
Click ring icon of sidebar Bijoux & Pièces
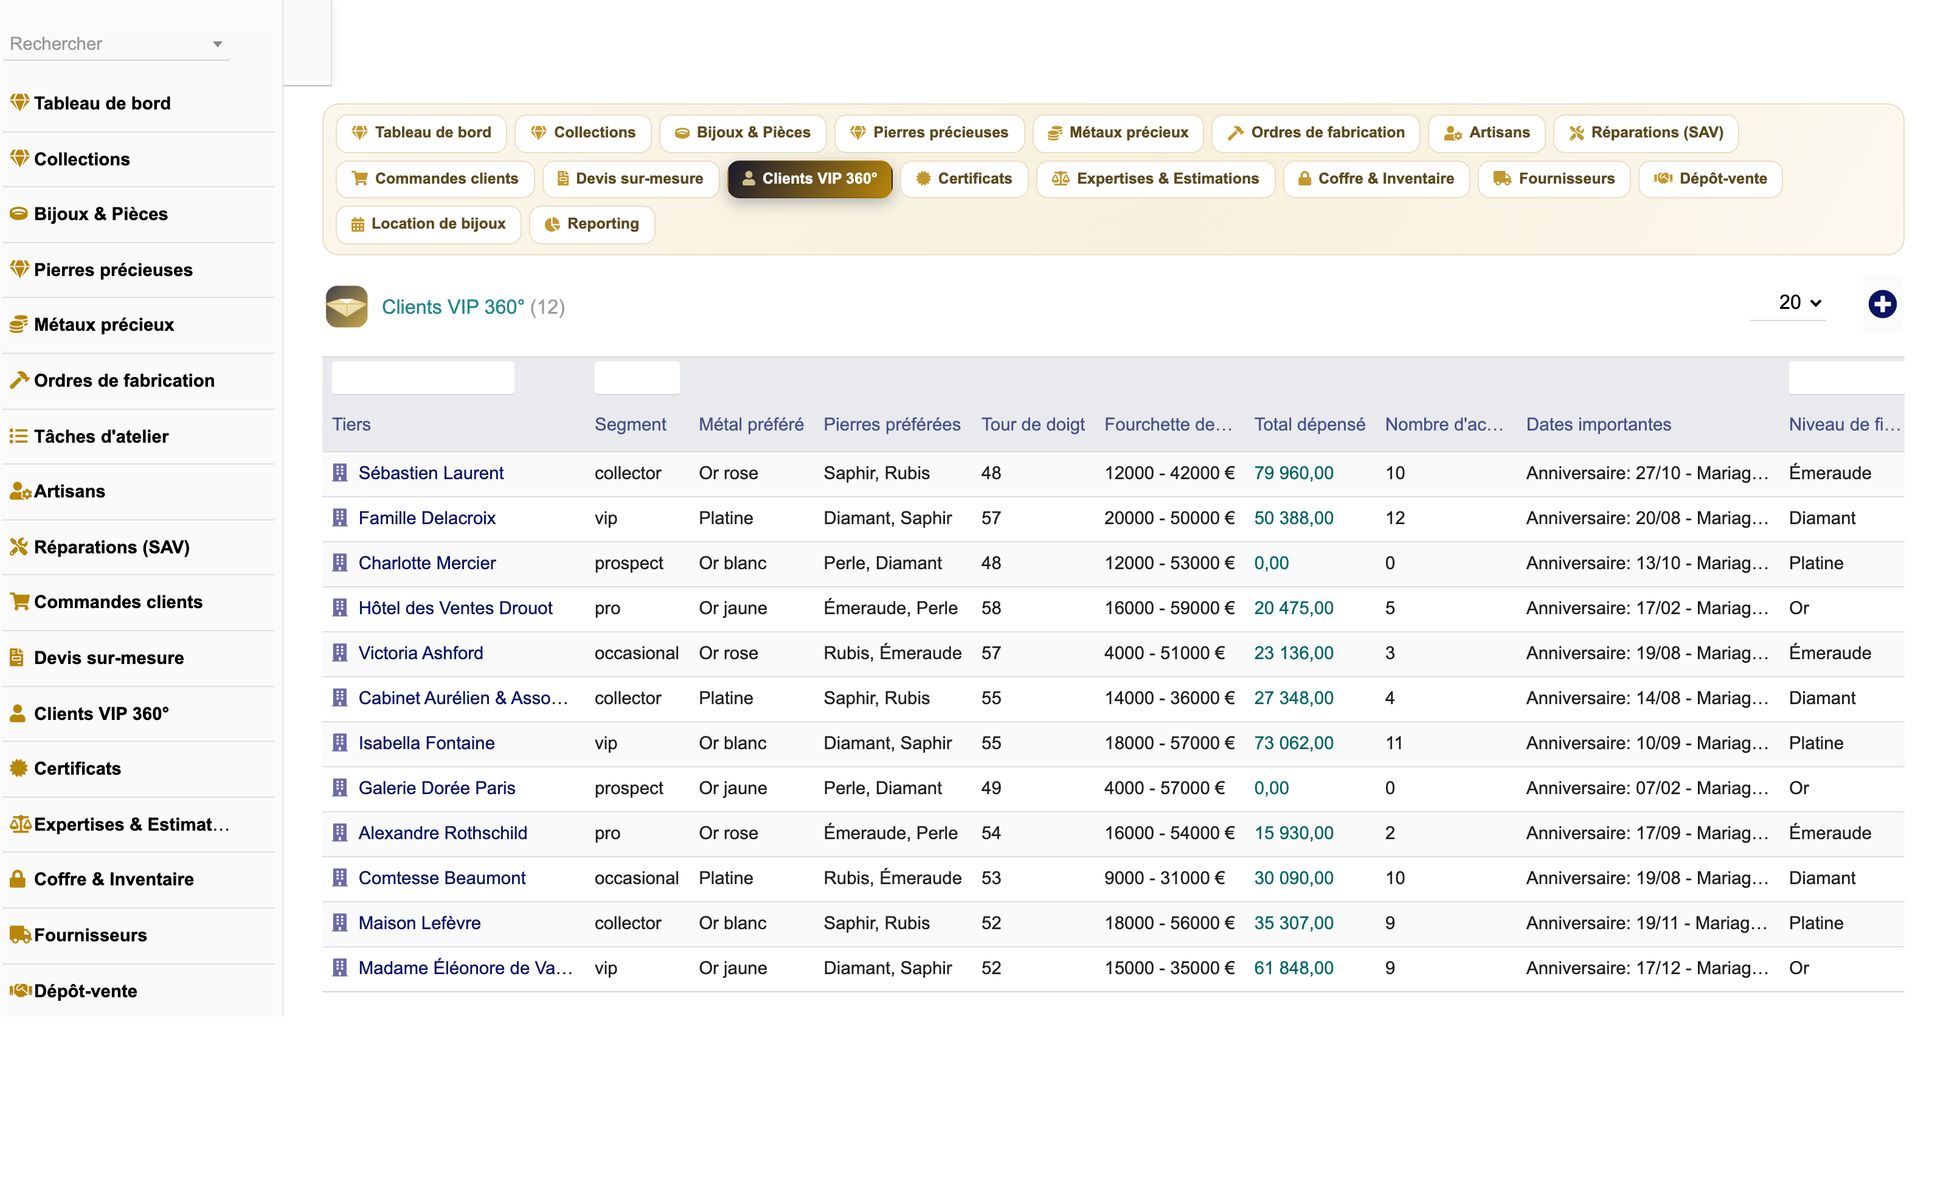tap(19, 213)
